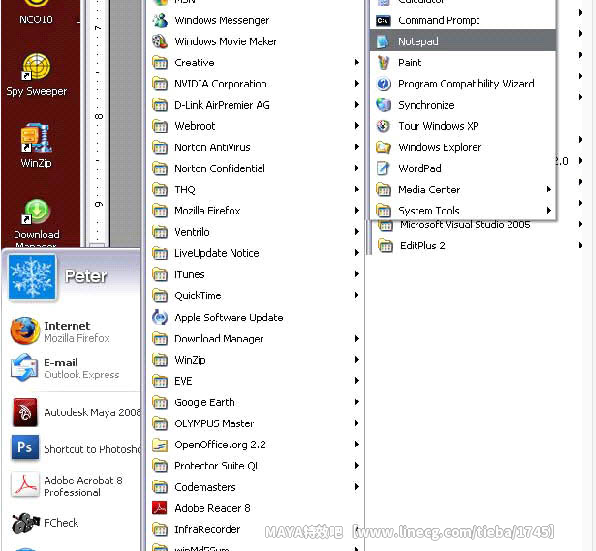Expand the NVIDIA Corporation submenu arrow
The width and height of the screenshot is (596, 551).
click(x=357, y=84)
